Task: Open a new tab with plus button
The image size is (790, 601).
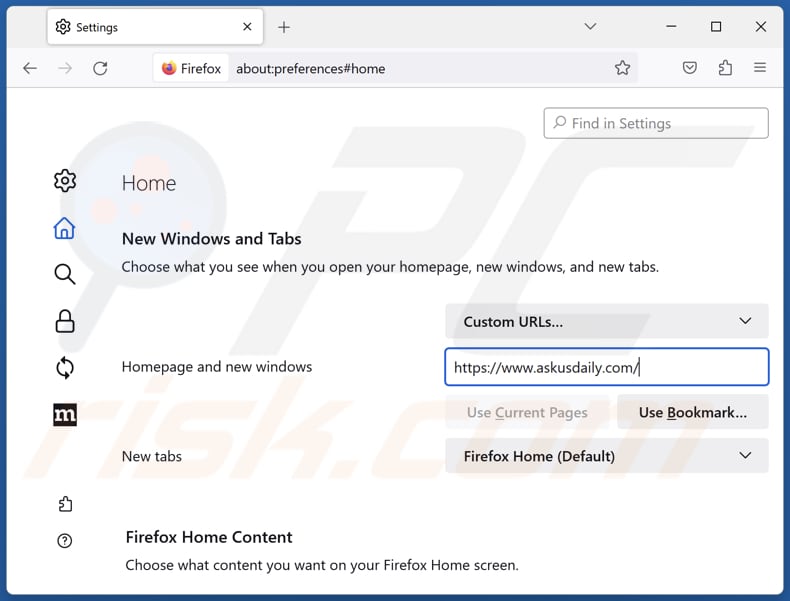Action: click(284, 27)
